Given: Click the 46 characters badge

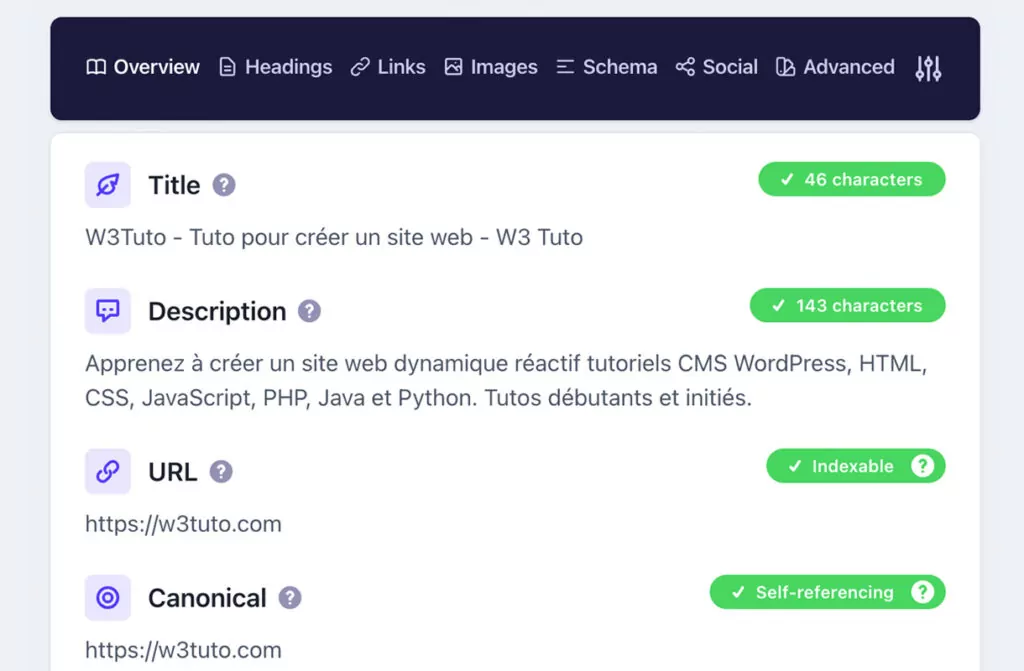Looking at the screenshot, I should pyautogui.click(x=852, y=179).
